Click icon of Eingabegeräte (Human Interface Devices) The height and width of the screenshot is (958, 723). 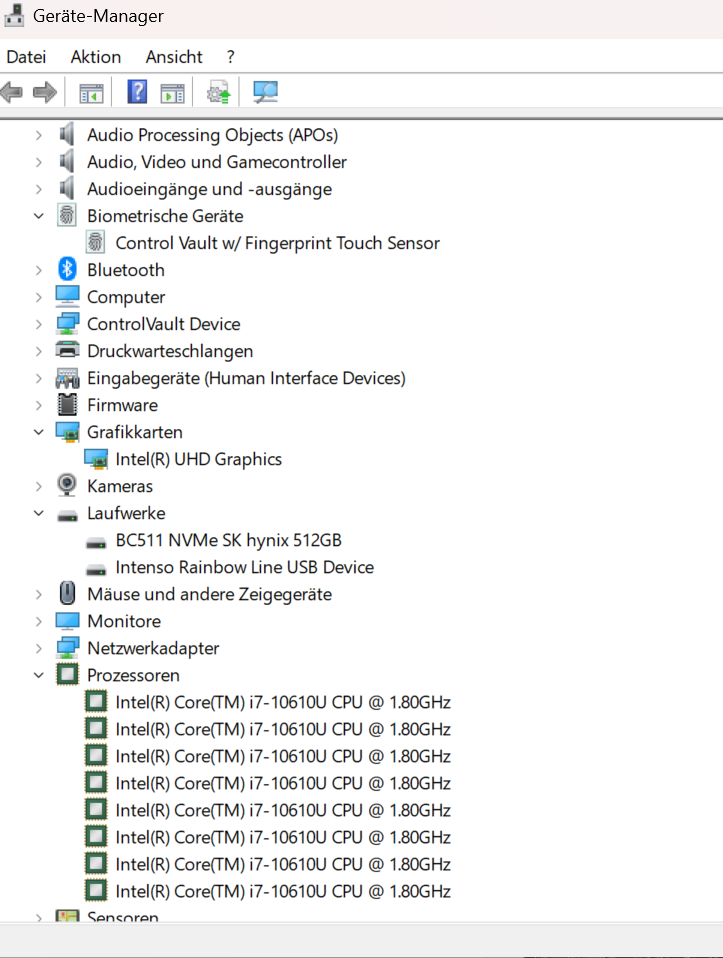[x=67, y=378]
